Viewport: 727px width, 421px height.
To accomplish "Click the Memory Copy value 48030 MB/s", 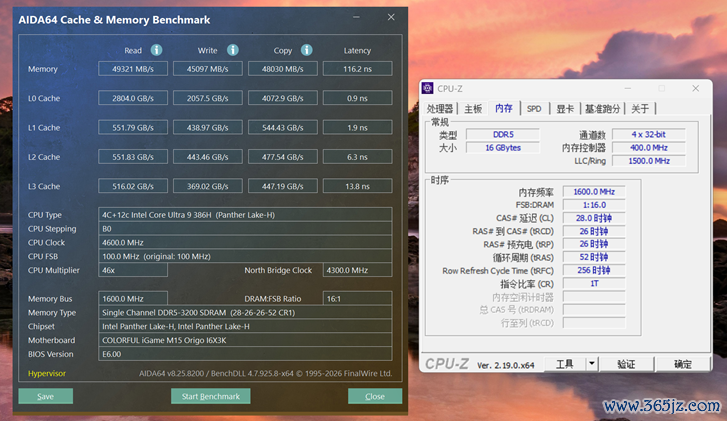I will pos(283,69).
